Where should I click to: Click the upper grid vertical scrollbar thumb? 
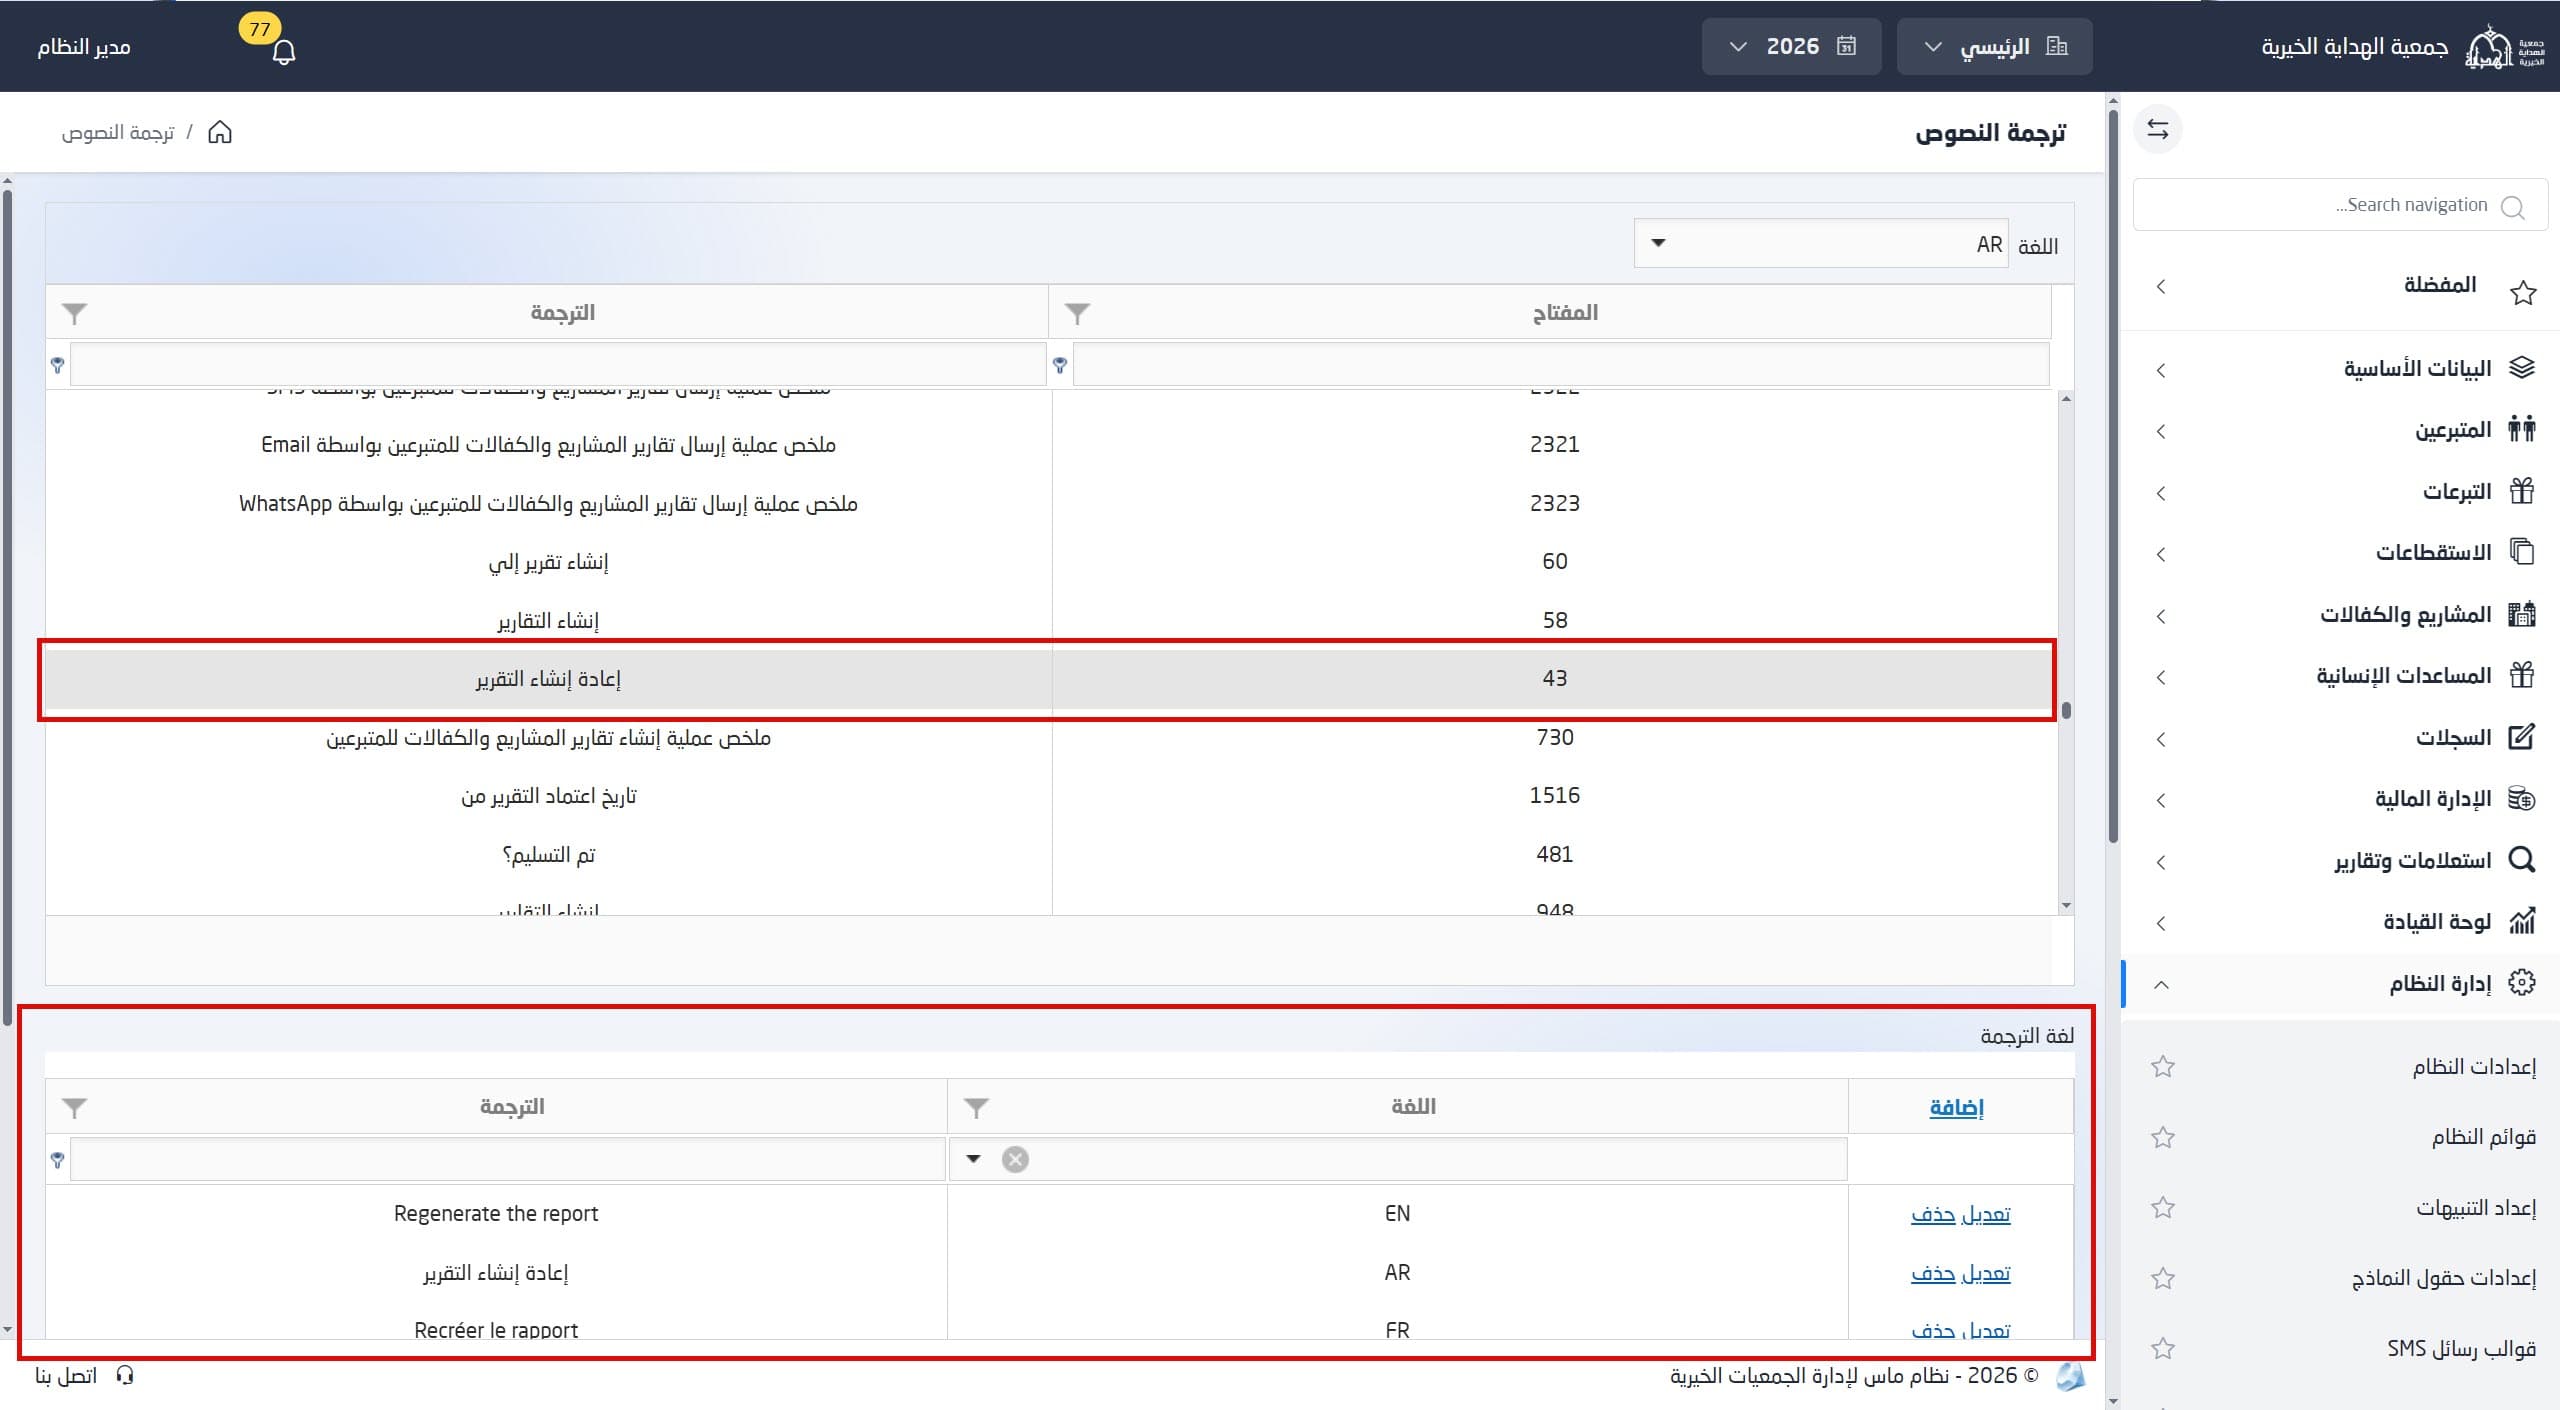2066,710
